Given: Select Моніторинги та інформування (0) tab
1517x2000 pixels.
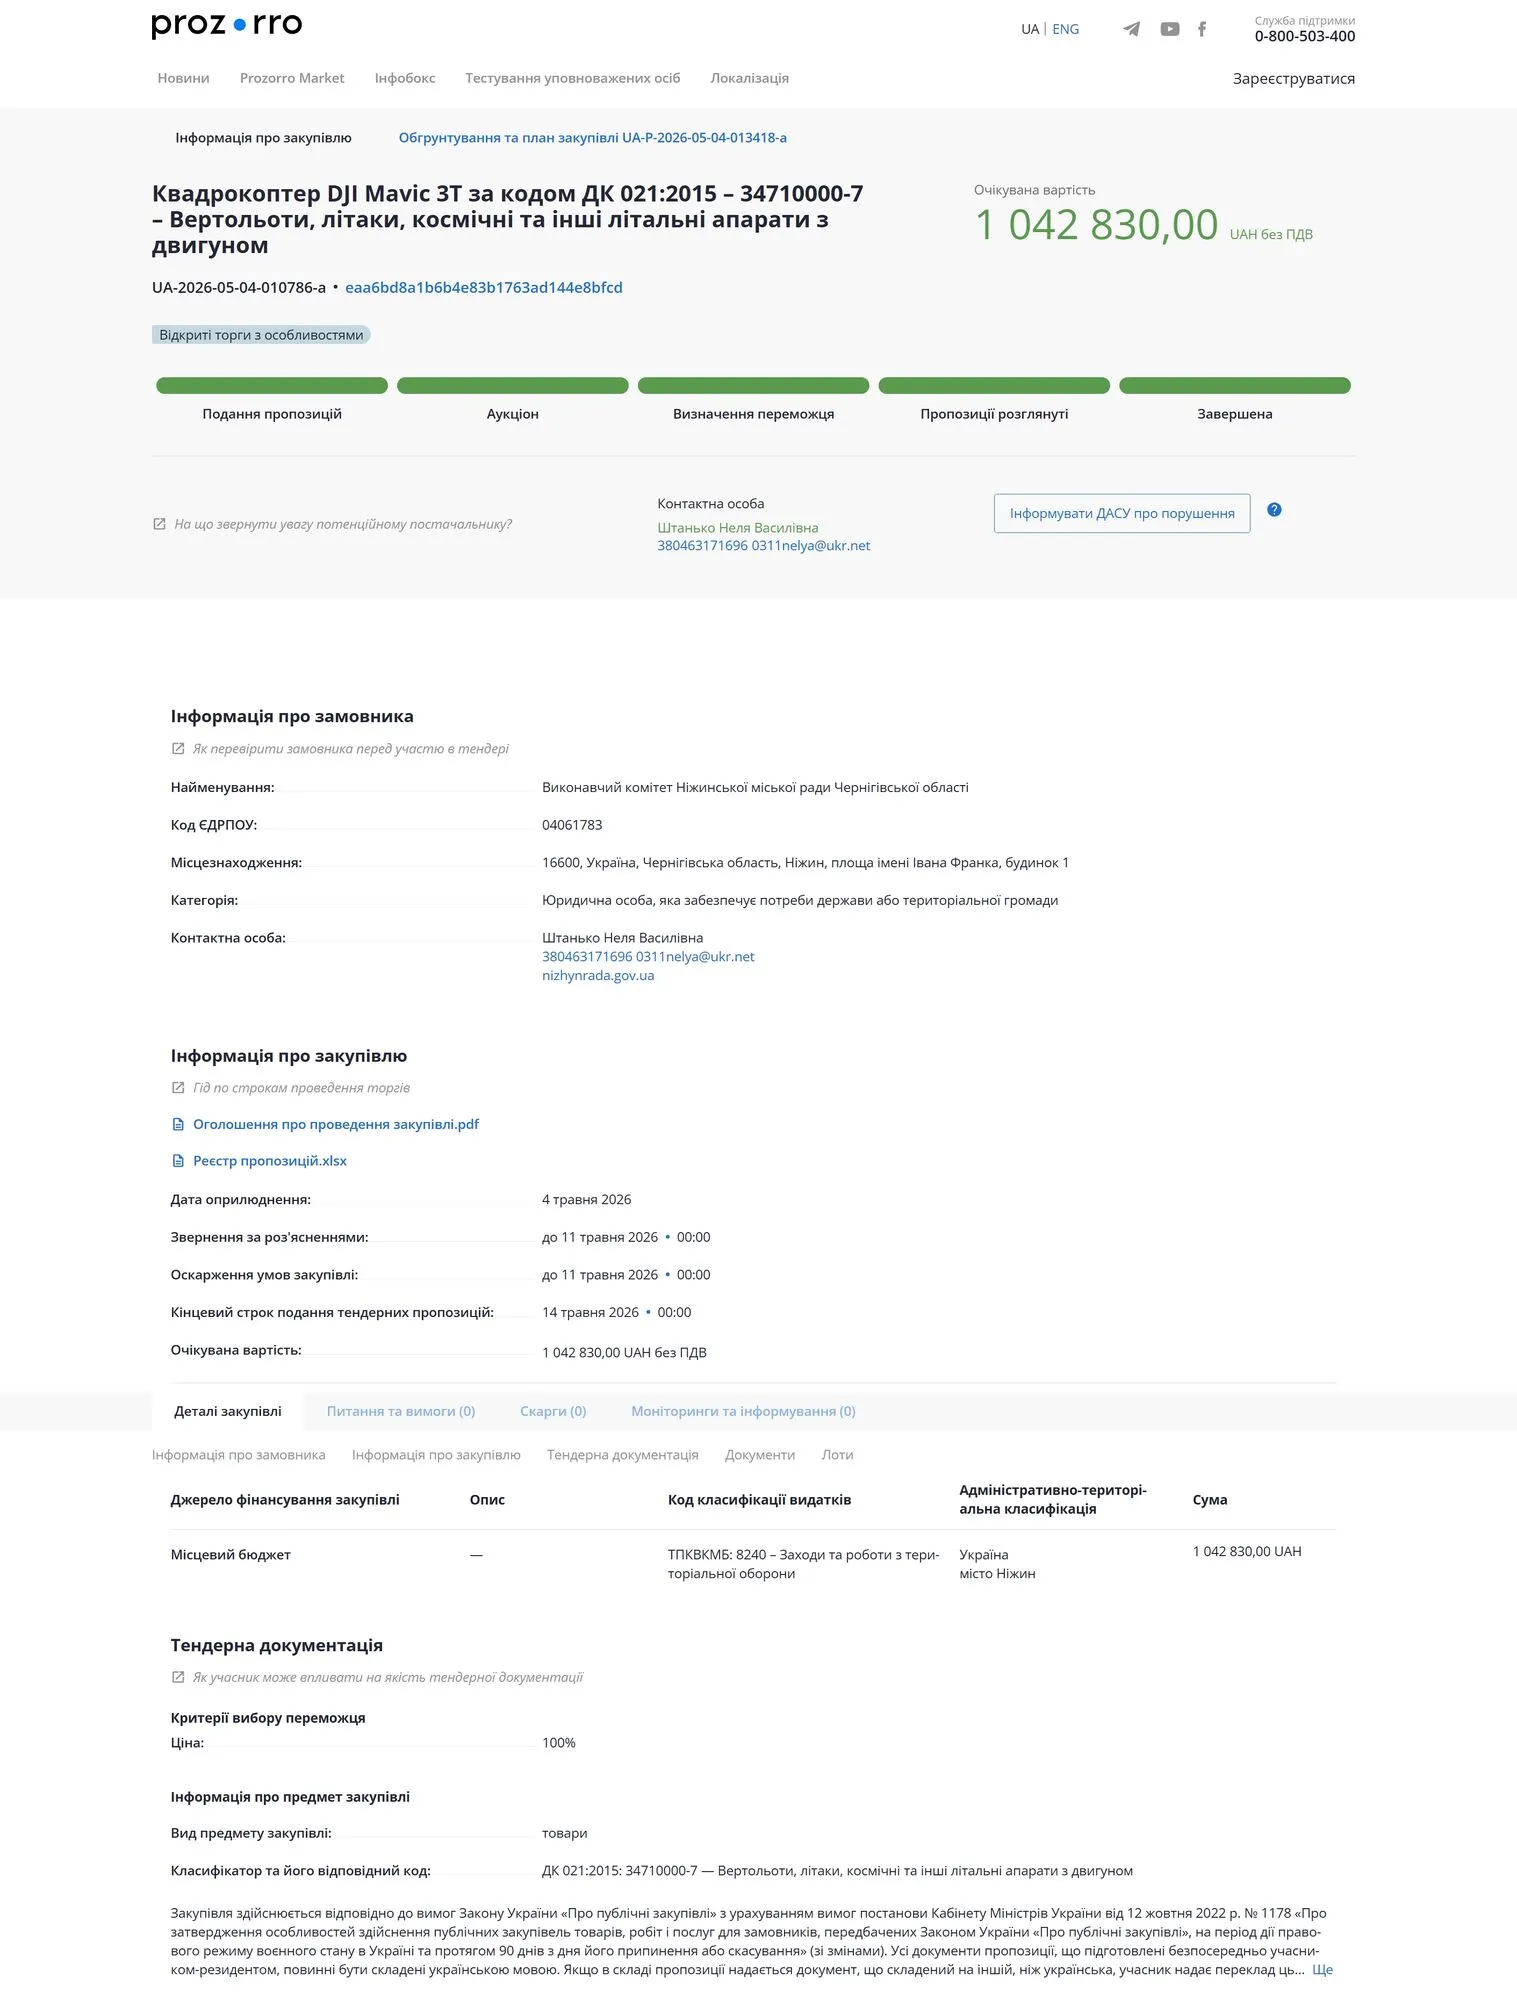Looking at the screenshot, I should (743, 1411).
